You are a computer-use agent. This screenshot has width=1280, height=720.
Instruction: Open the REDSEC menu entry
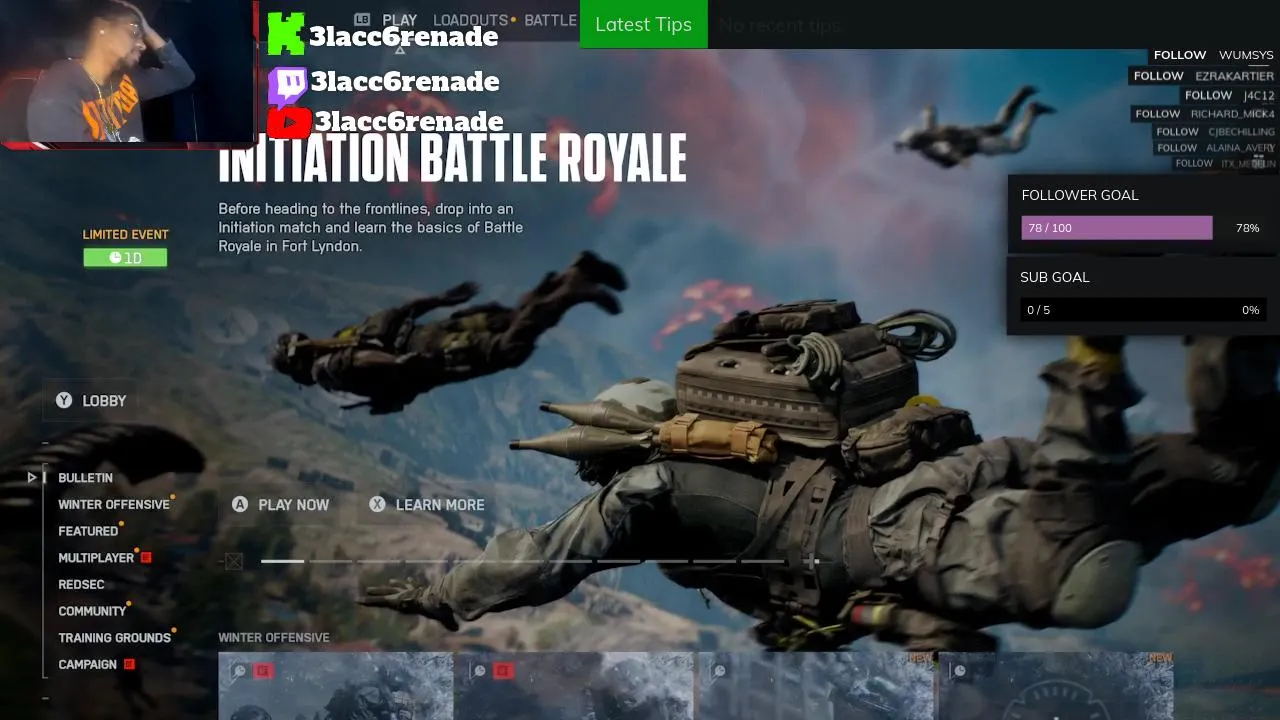[x=81, y=584]
